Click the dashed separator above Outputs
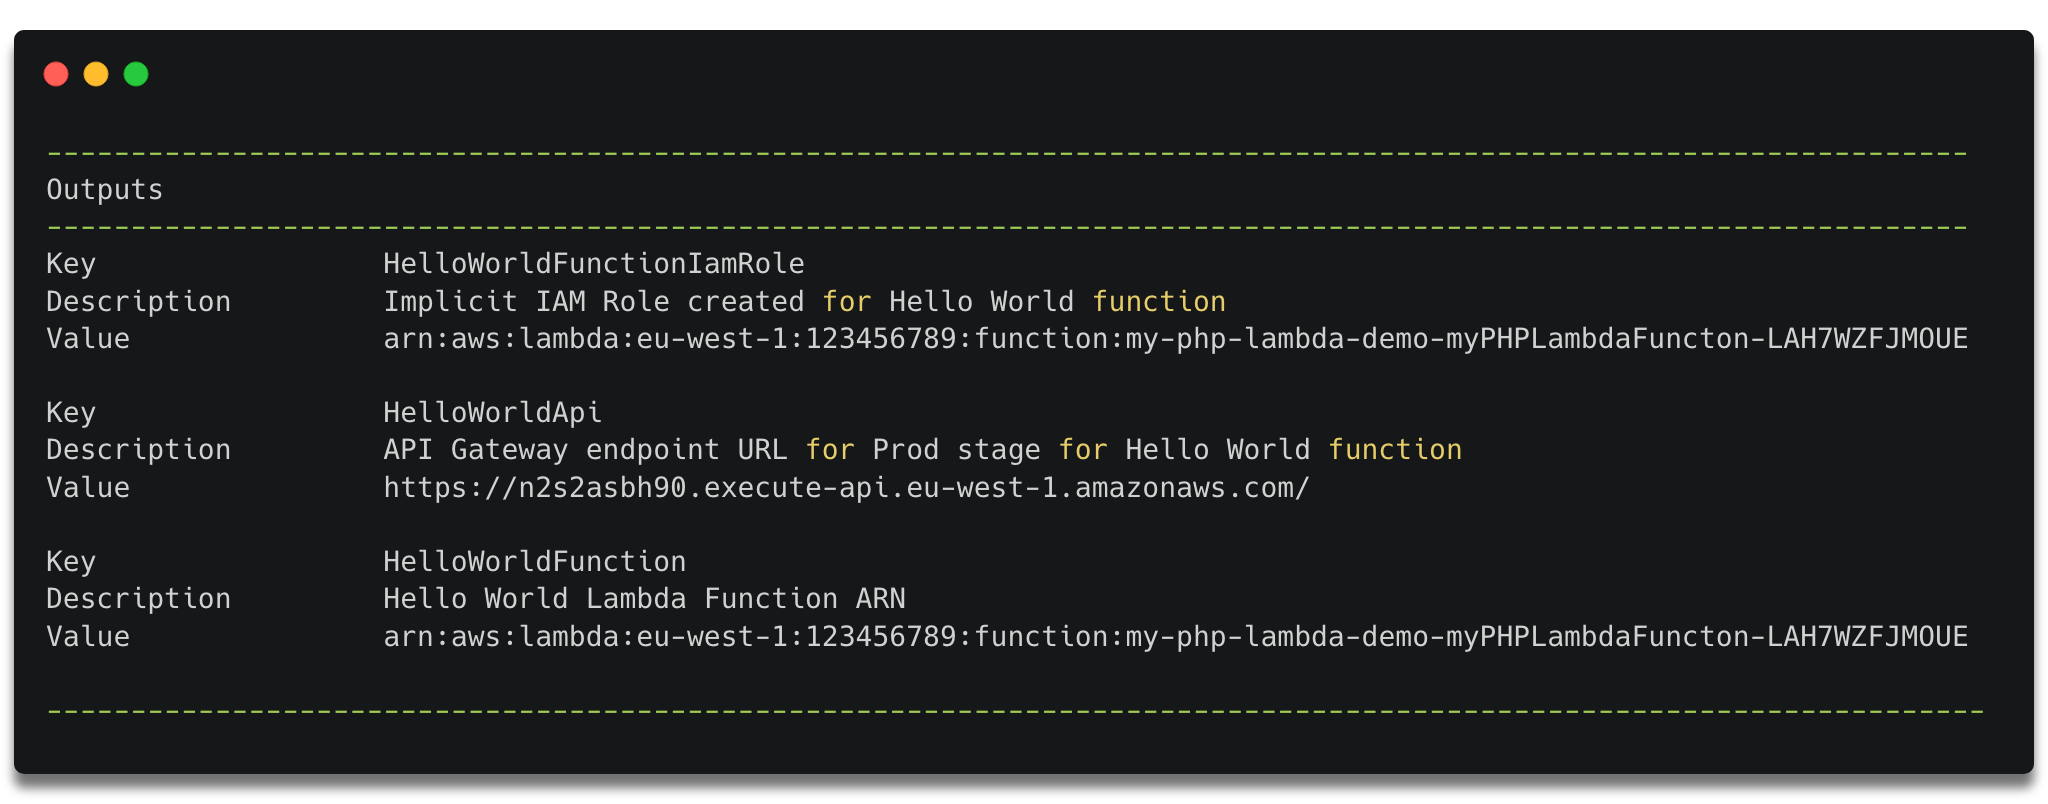This screenshot has width=2048, height=804. 1008,153
